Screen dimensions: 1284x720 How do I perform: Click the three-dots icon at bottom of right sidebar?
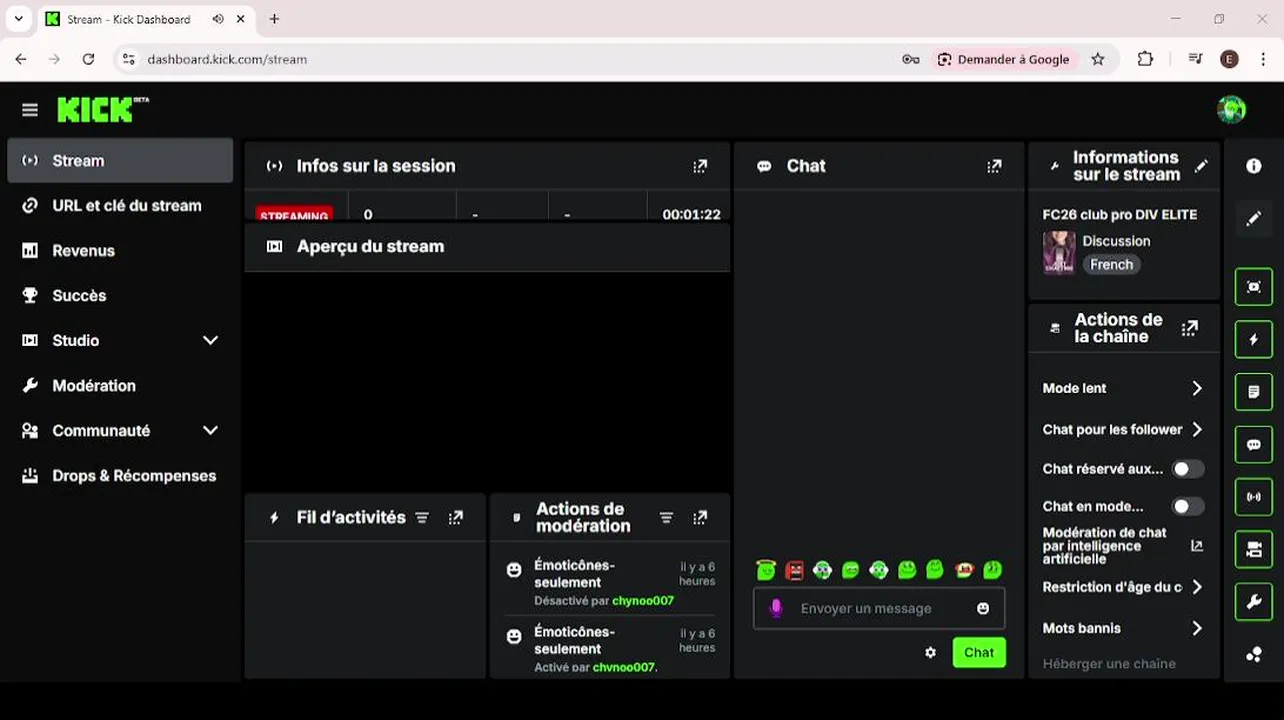click(1254, 654)
